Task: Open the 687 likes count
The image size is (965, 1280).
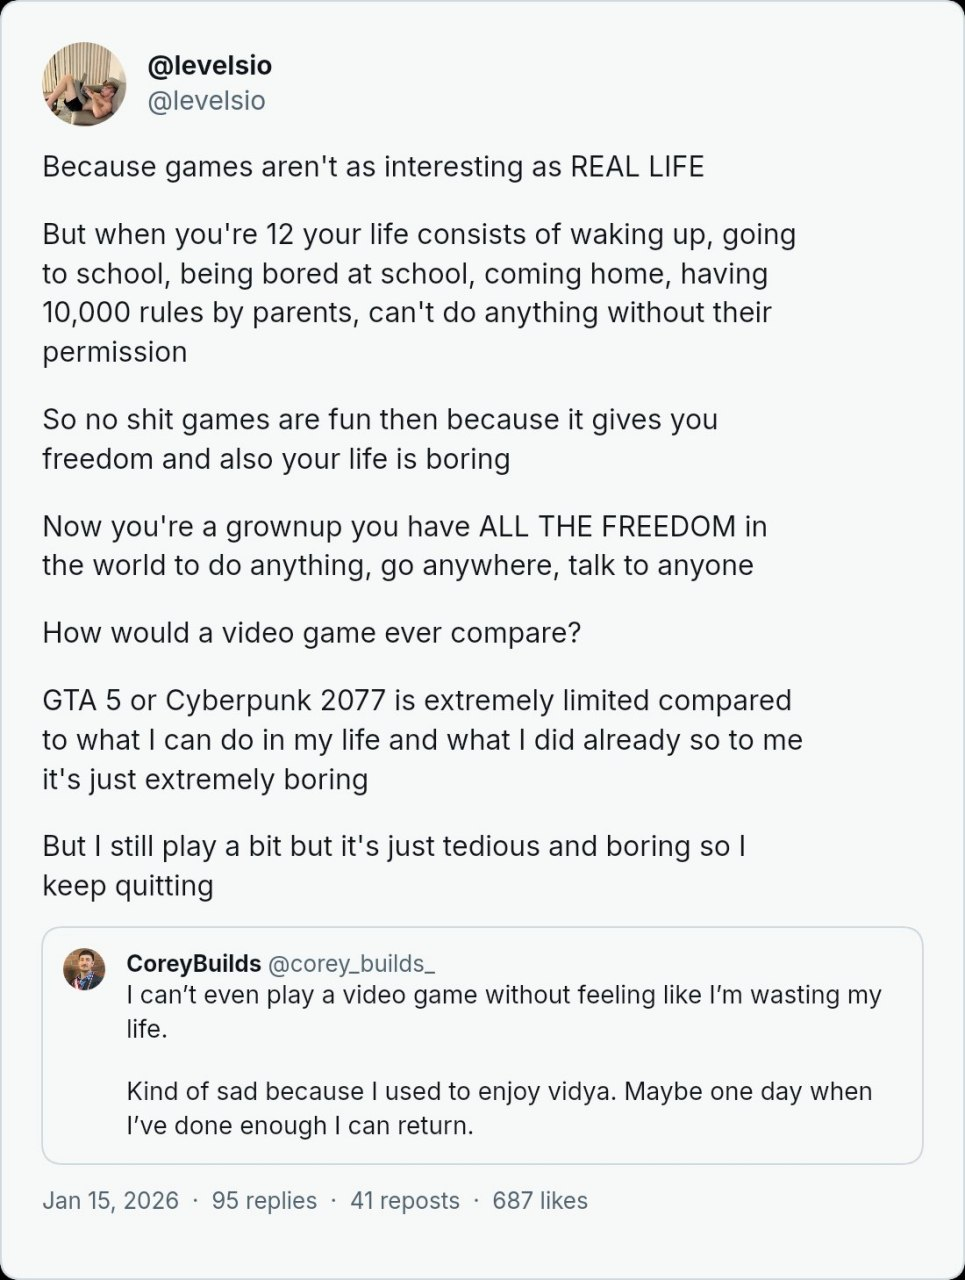Action: pyautogui.click(x=540, y=1201)
